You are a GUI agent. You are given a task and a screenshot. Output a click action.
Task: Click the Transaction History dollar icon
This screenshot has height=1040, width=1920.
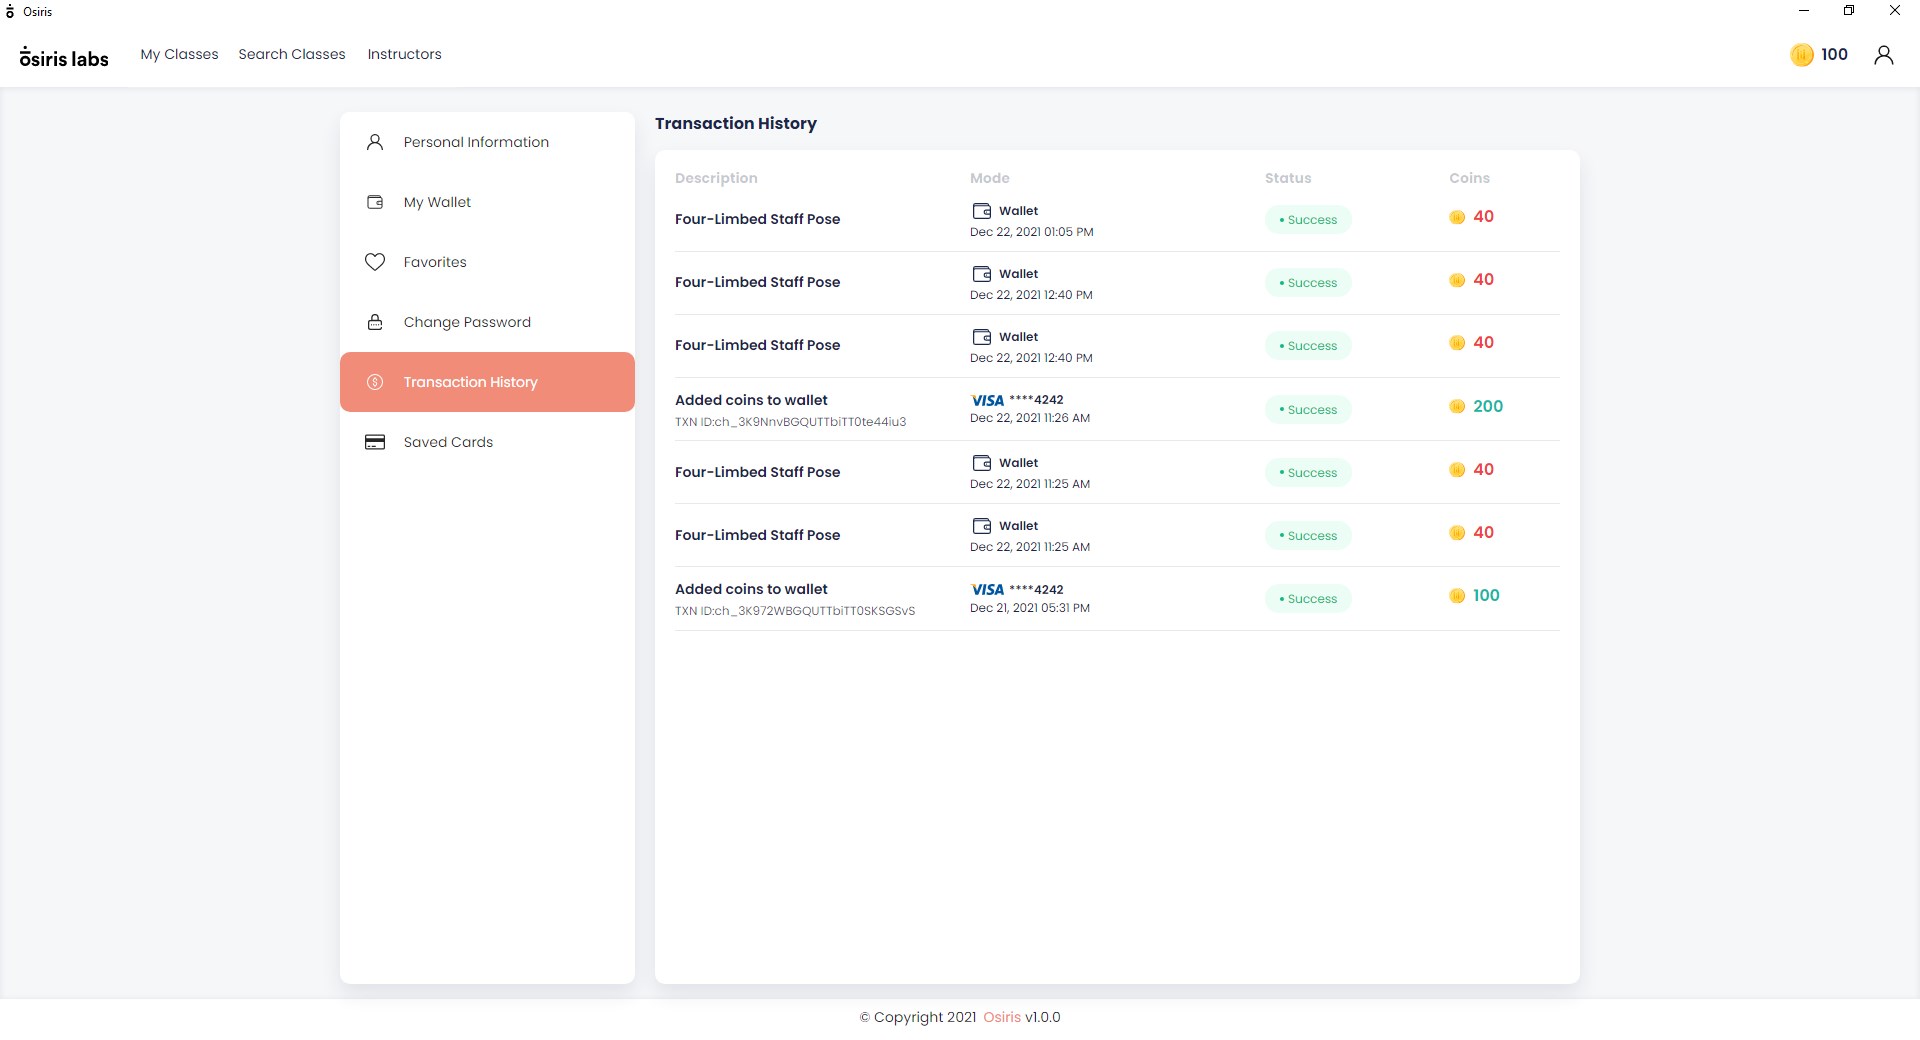(x=375, y=382)
